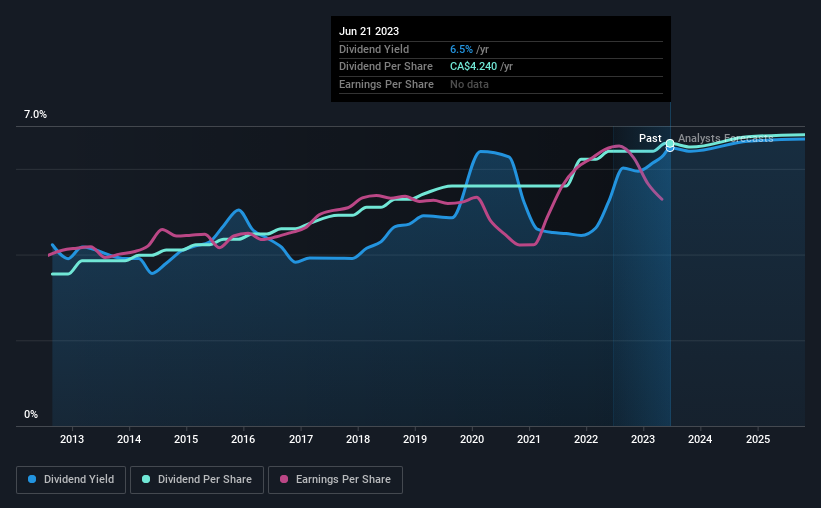The height and width of the screenshot is (508, 821).
Task: Select the 2022 x-axis year label
Action: 586,439
